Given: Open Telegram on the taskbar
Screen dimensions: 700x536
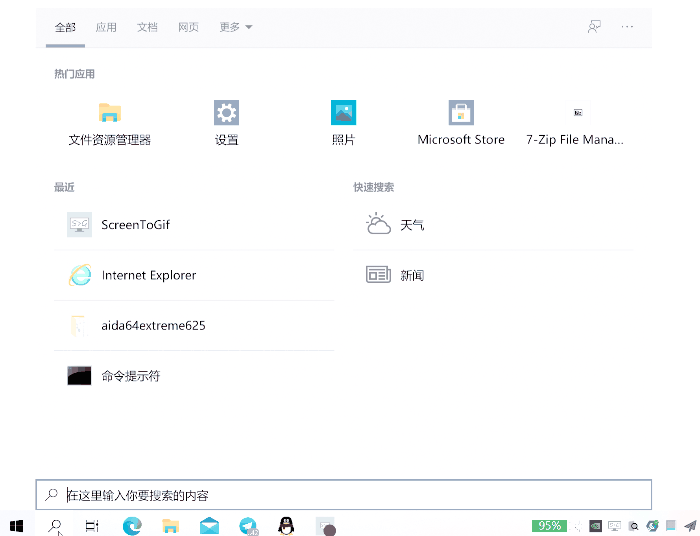Looking at the screenshot, I should (248, 526).
